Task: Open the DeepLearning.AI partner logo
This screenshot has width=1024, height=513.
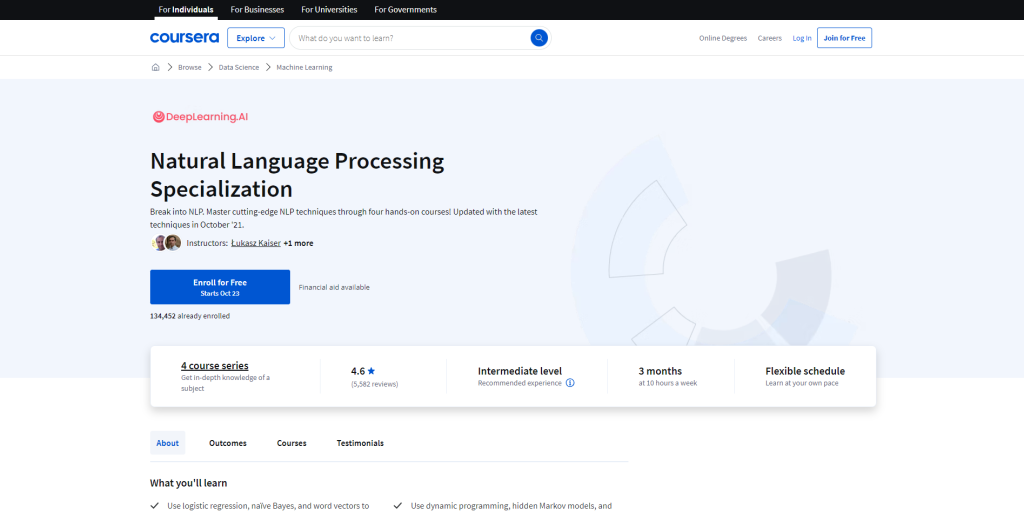Action: (200, 117)
